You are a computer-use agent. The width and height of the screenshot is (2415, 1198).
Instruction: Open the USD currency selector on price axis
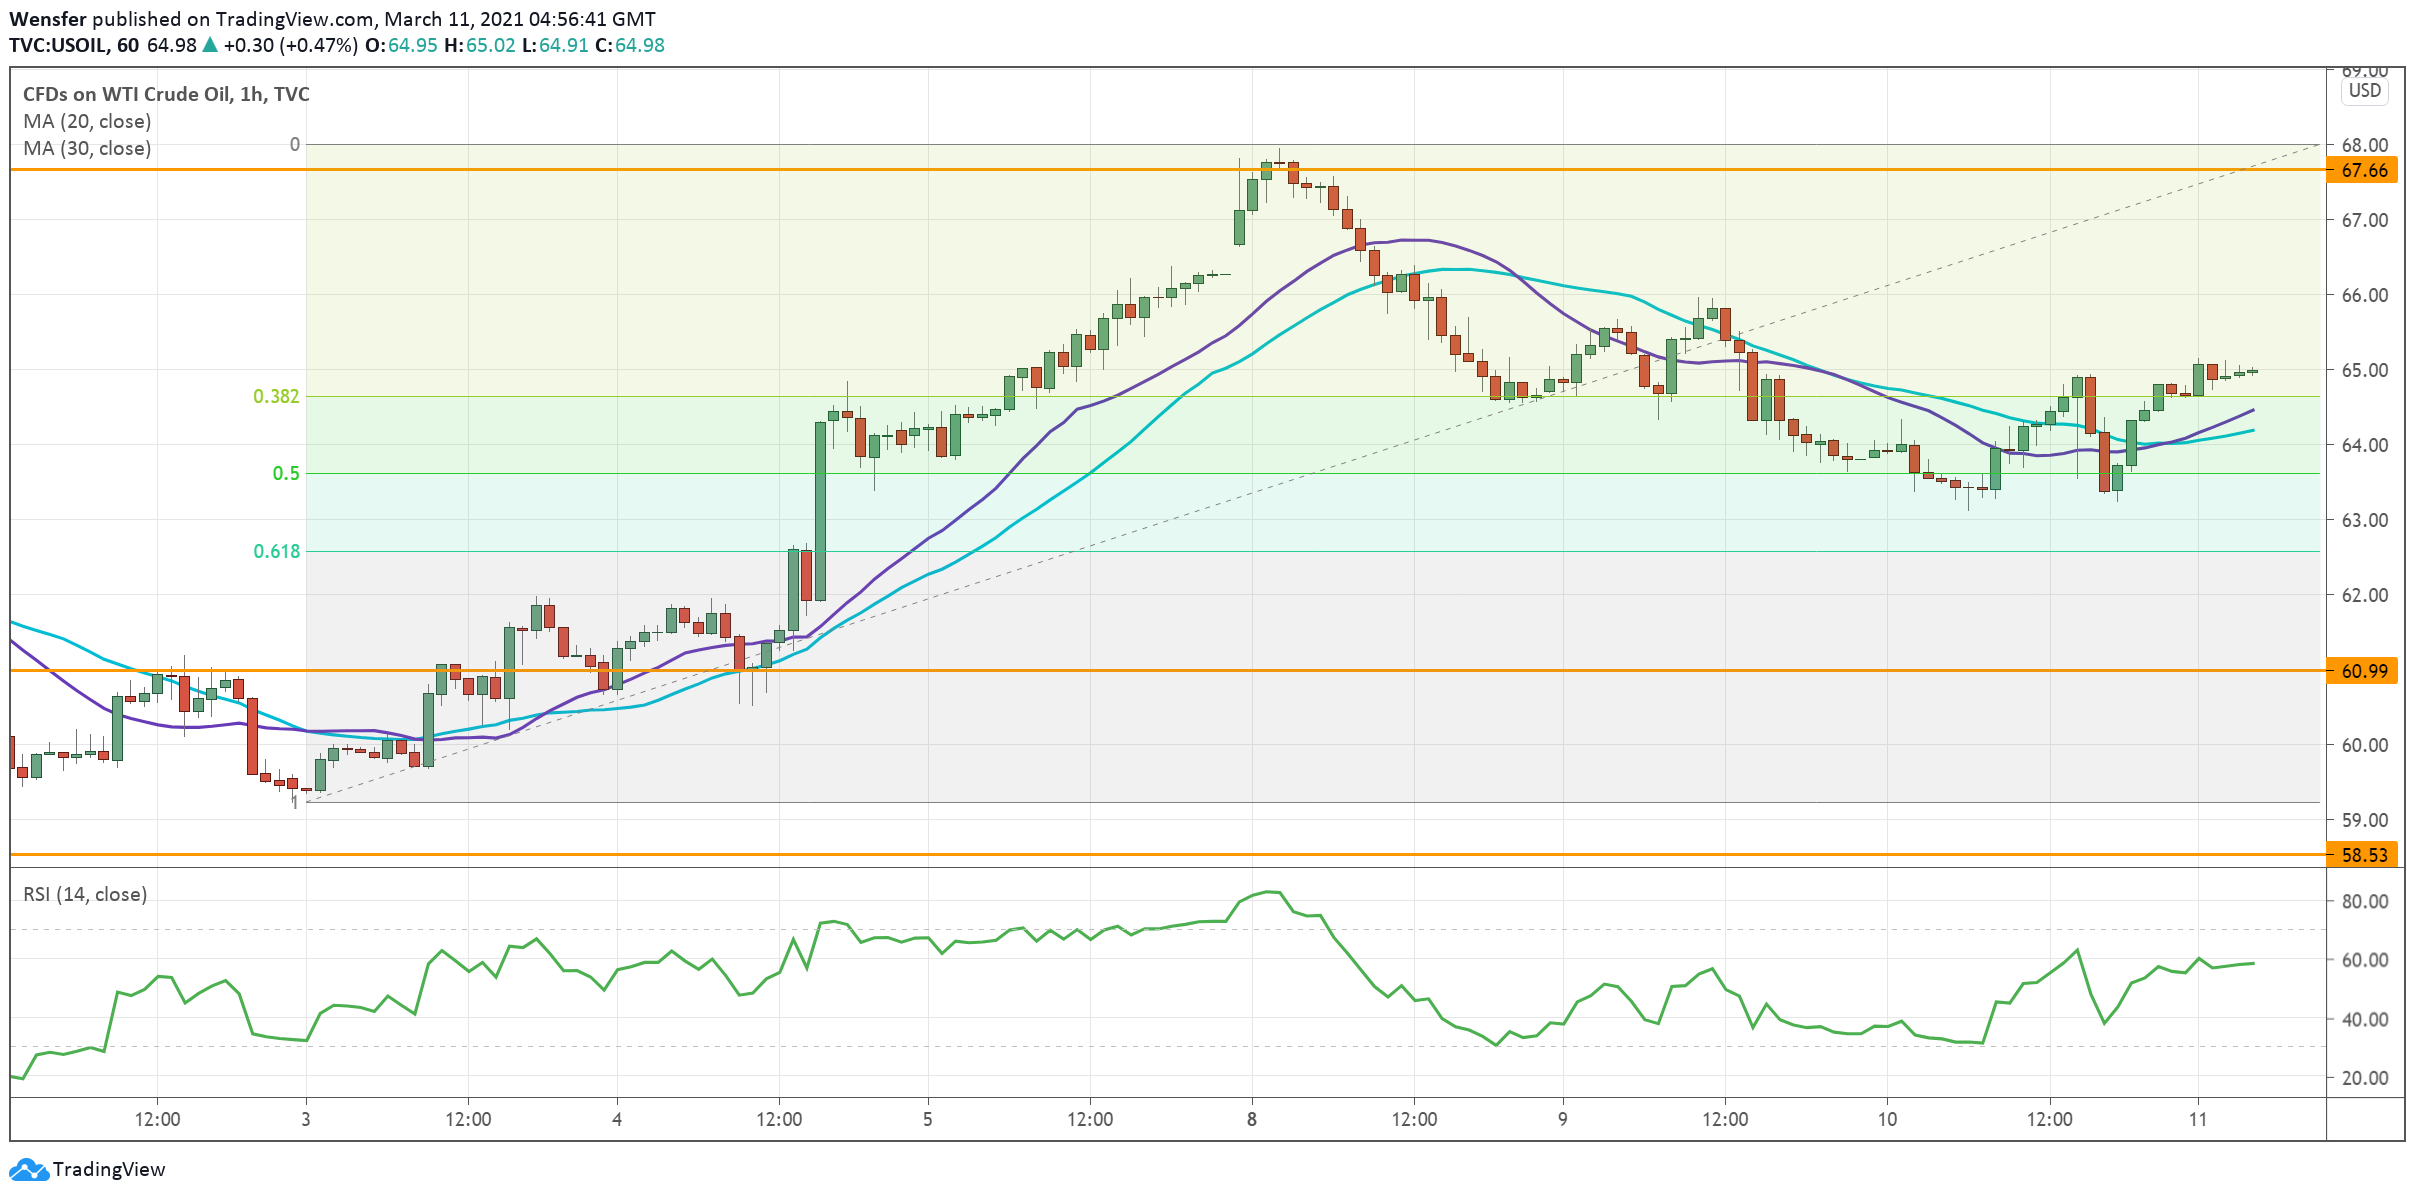[2366, 89]
